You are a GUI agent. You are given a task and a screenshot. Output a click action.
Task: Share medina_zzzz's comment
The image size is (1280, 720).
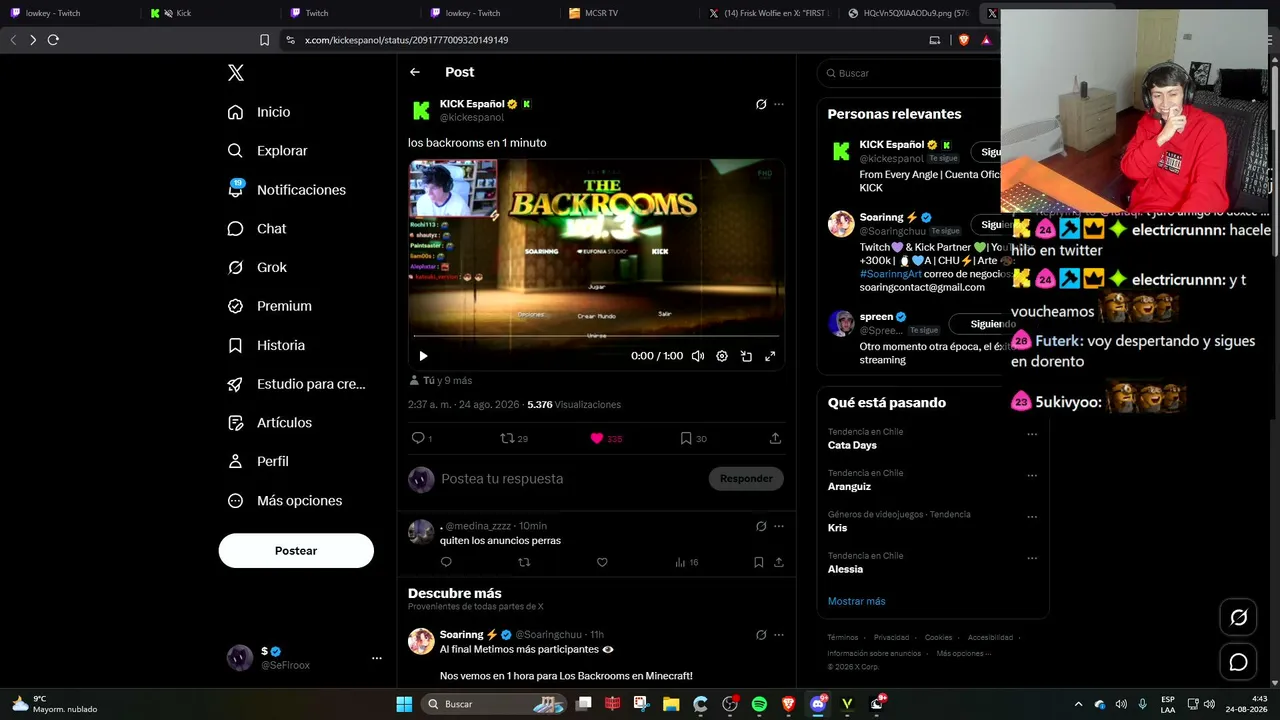click(778, 562)
